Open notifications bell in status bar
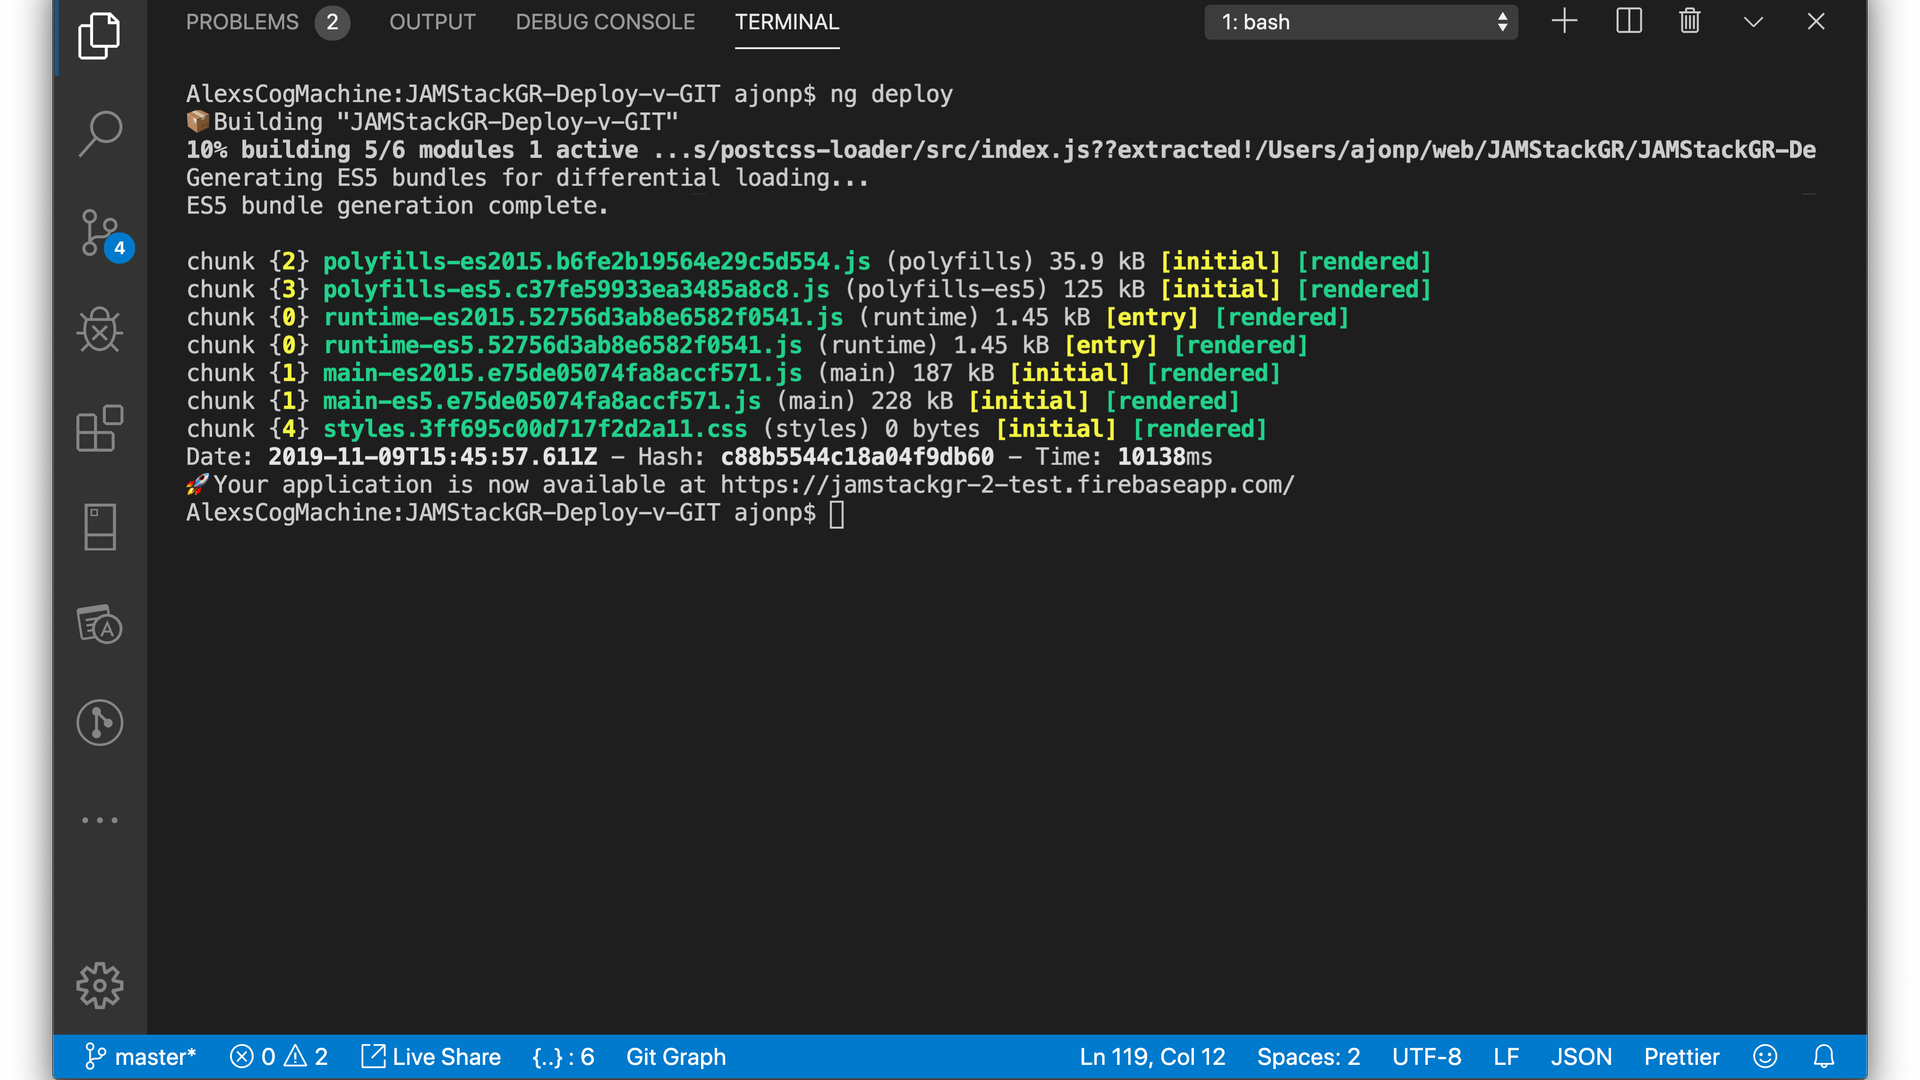 1824,1057
